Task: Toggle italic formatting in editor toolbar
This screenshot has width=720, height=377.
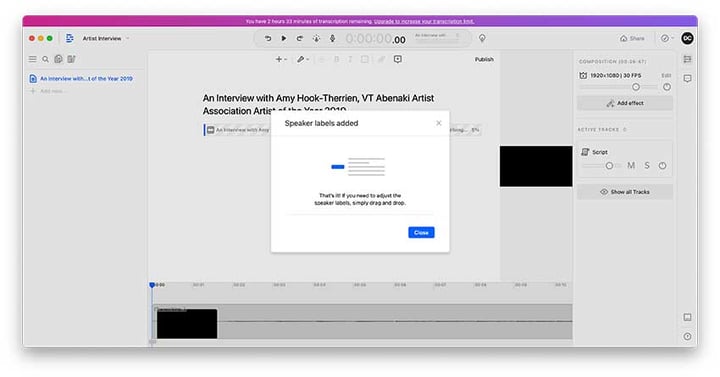Action: 350,59
